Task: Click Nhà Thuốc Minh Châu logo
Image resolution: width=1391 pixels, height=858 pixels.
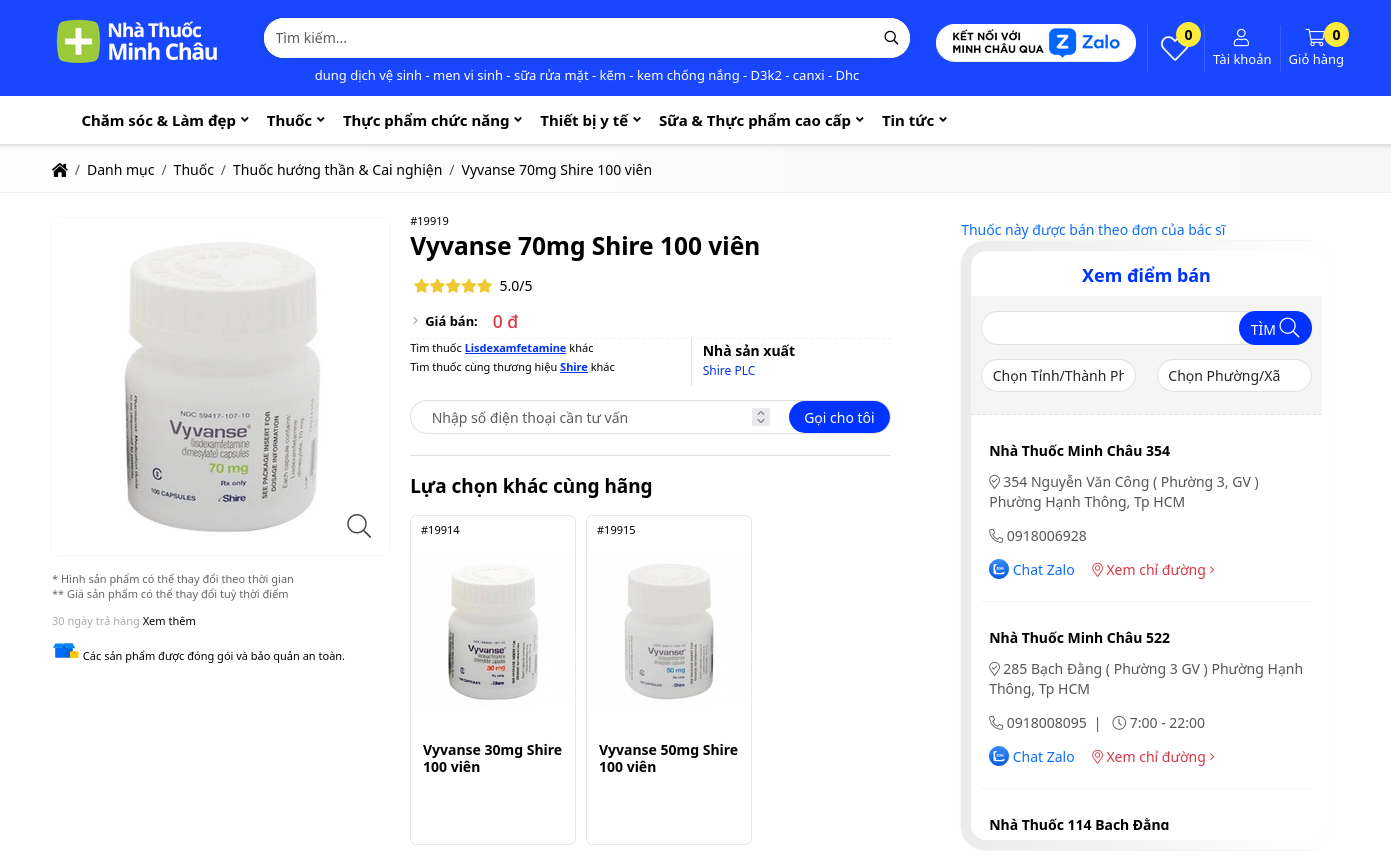Action: (x=137, y=42)
